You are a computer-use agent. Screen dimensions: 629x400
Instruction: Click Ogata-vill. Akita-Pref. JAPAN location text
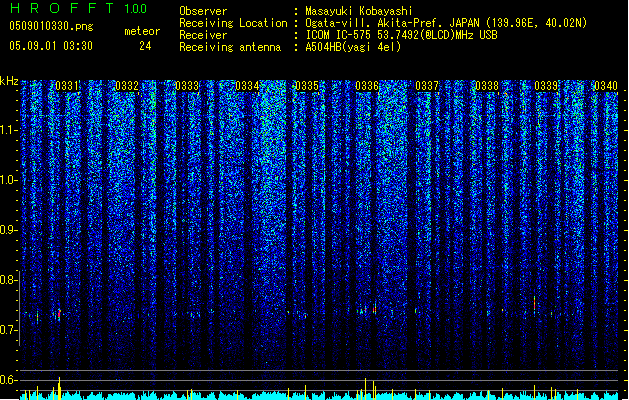tap(446, 23)
